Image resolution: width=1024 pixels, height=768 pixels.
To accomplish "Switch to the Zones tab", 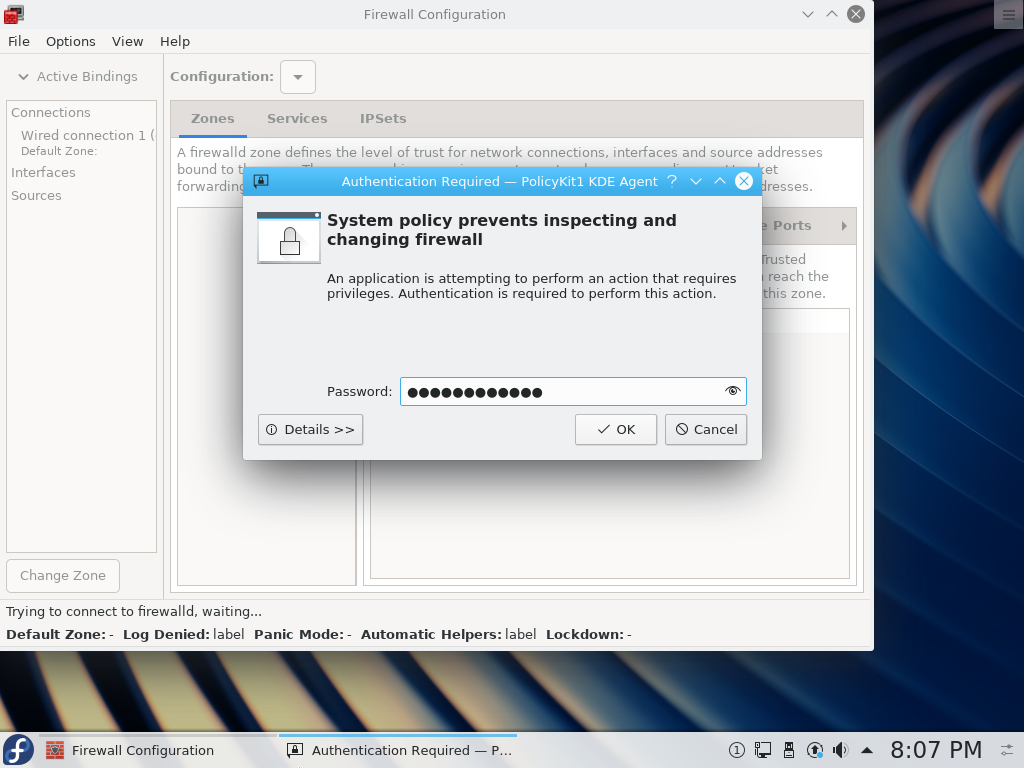I will tap(212, 118).
